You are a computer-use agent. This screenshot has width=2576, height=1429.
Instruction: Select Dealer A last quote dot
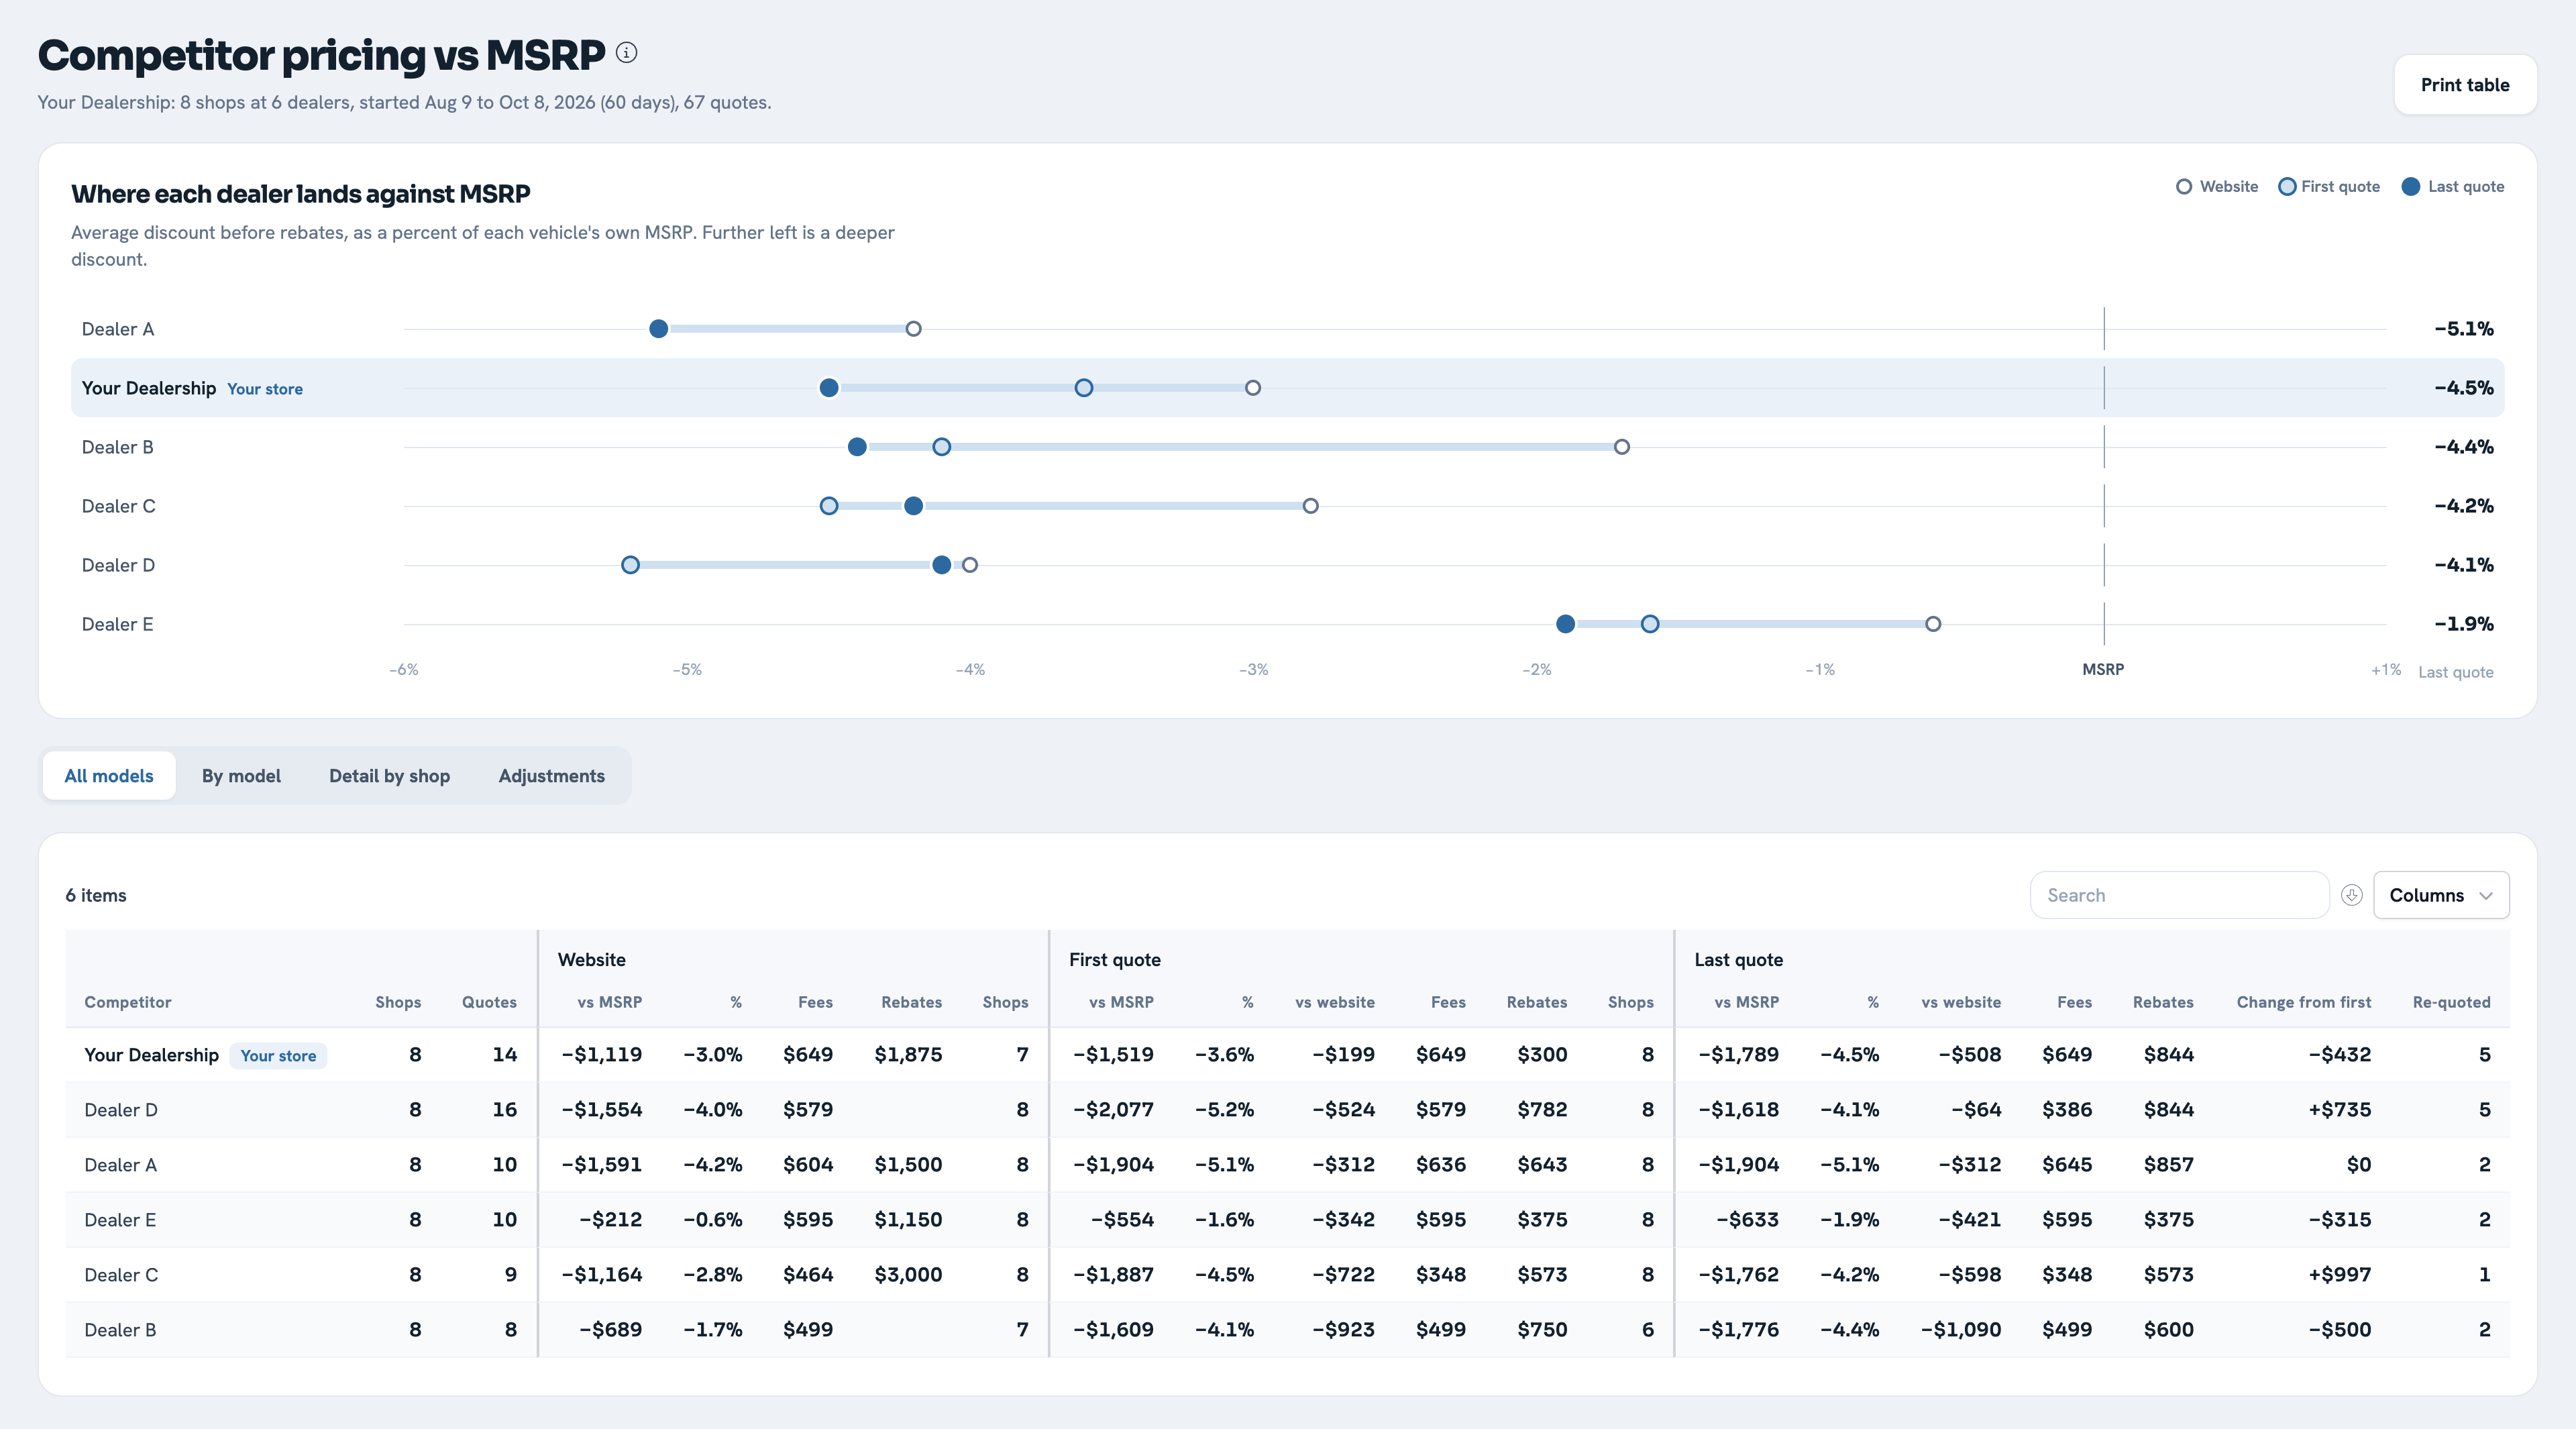click(x=658, y=329)
